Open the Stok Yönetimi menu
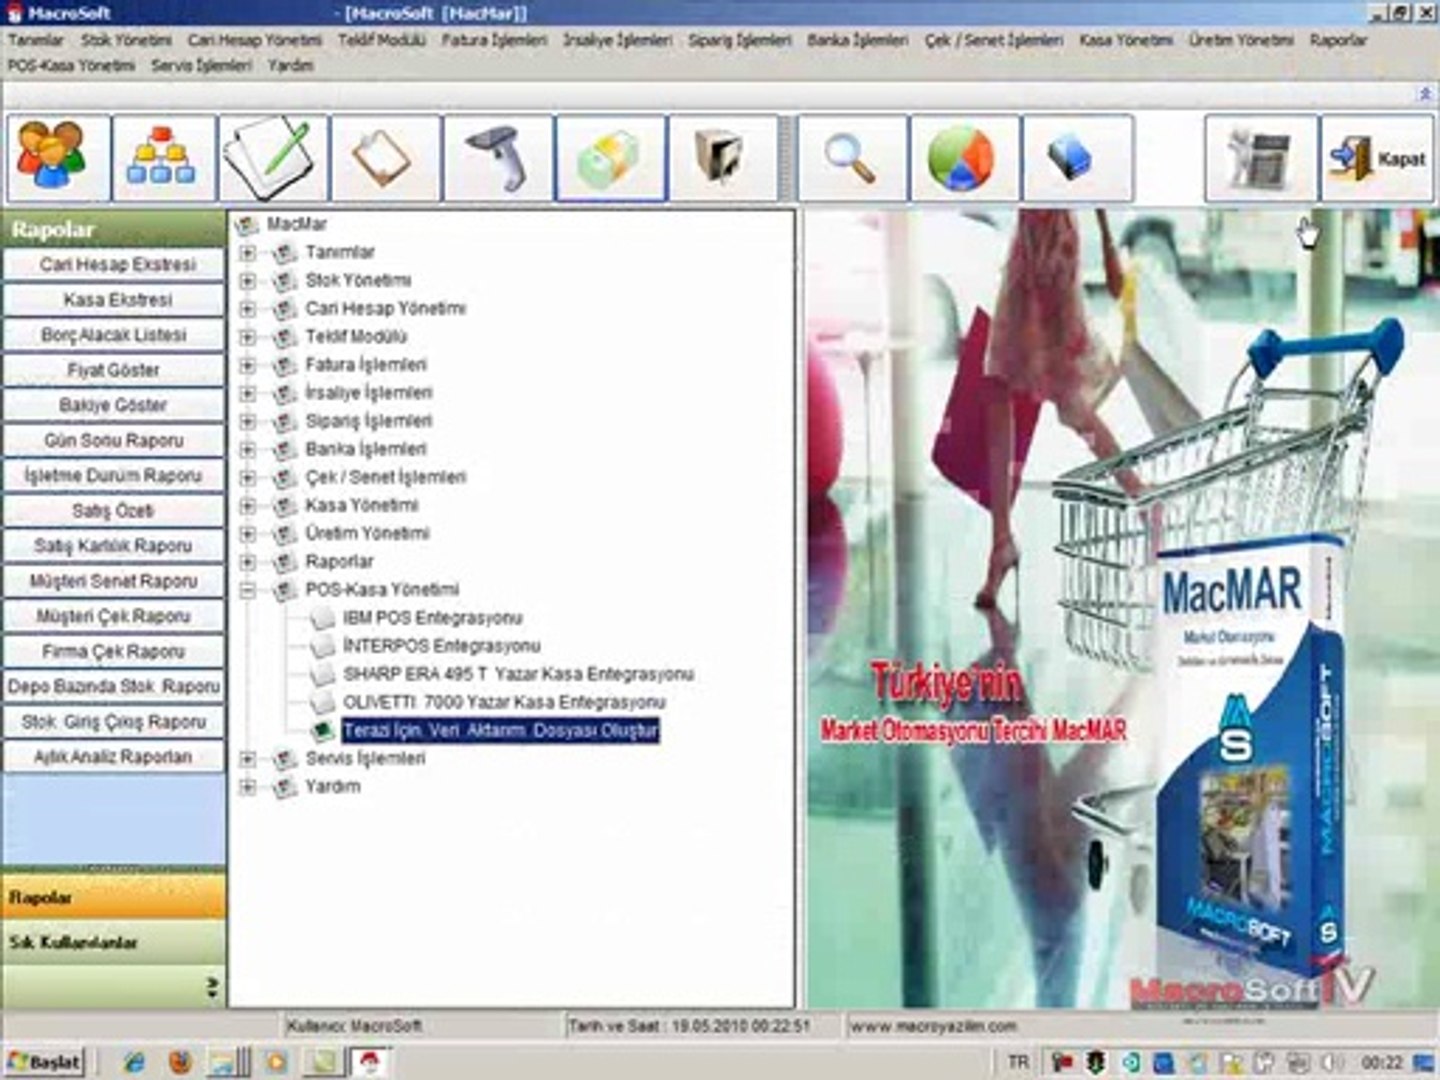 pos(126,40)
